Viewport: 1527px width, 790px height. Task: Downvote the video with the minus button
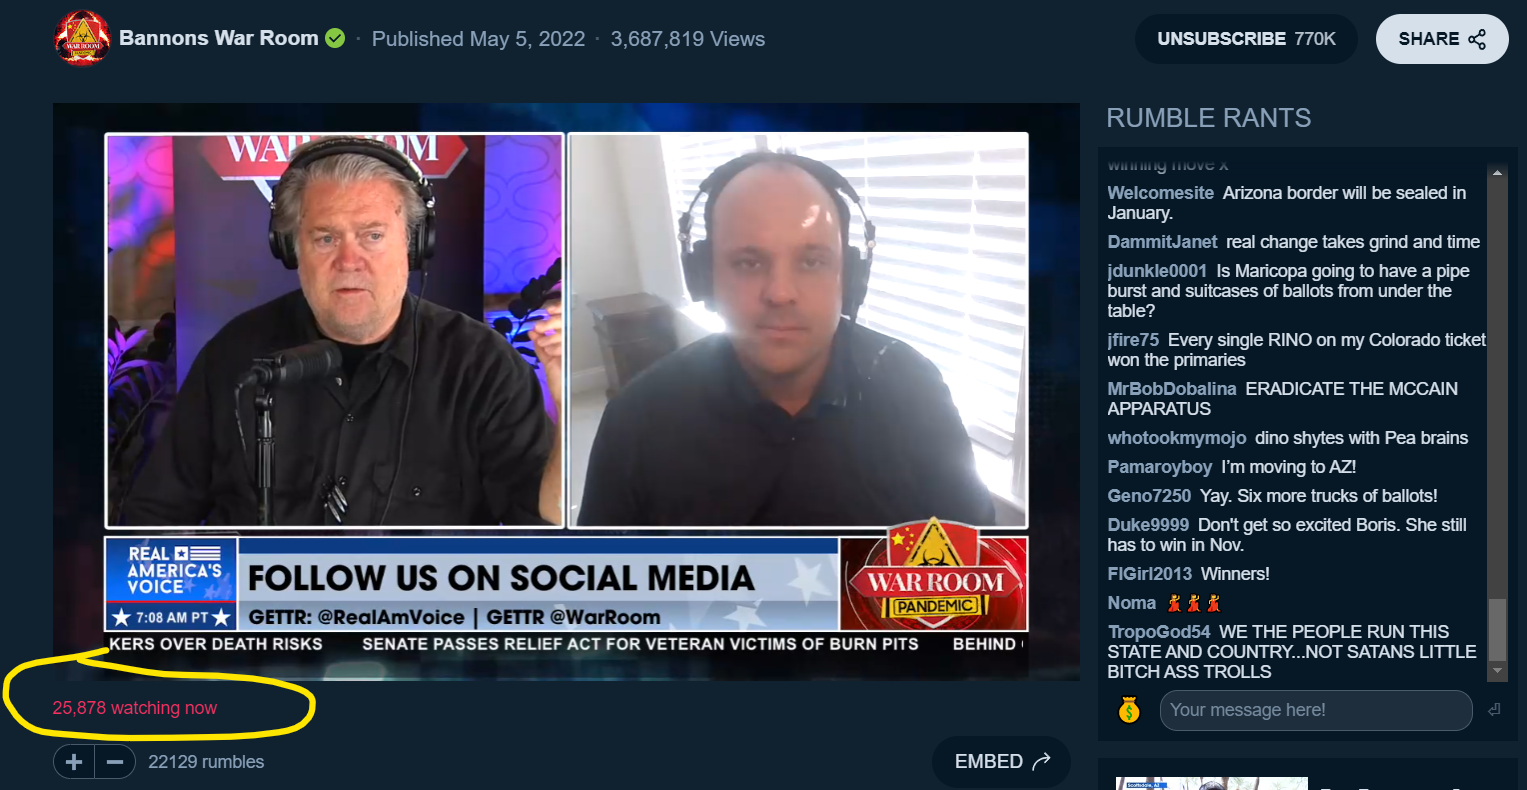[115, 762]
